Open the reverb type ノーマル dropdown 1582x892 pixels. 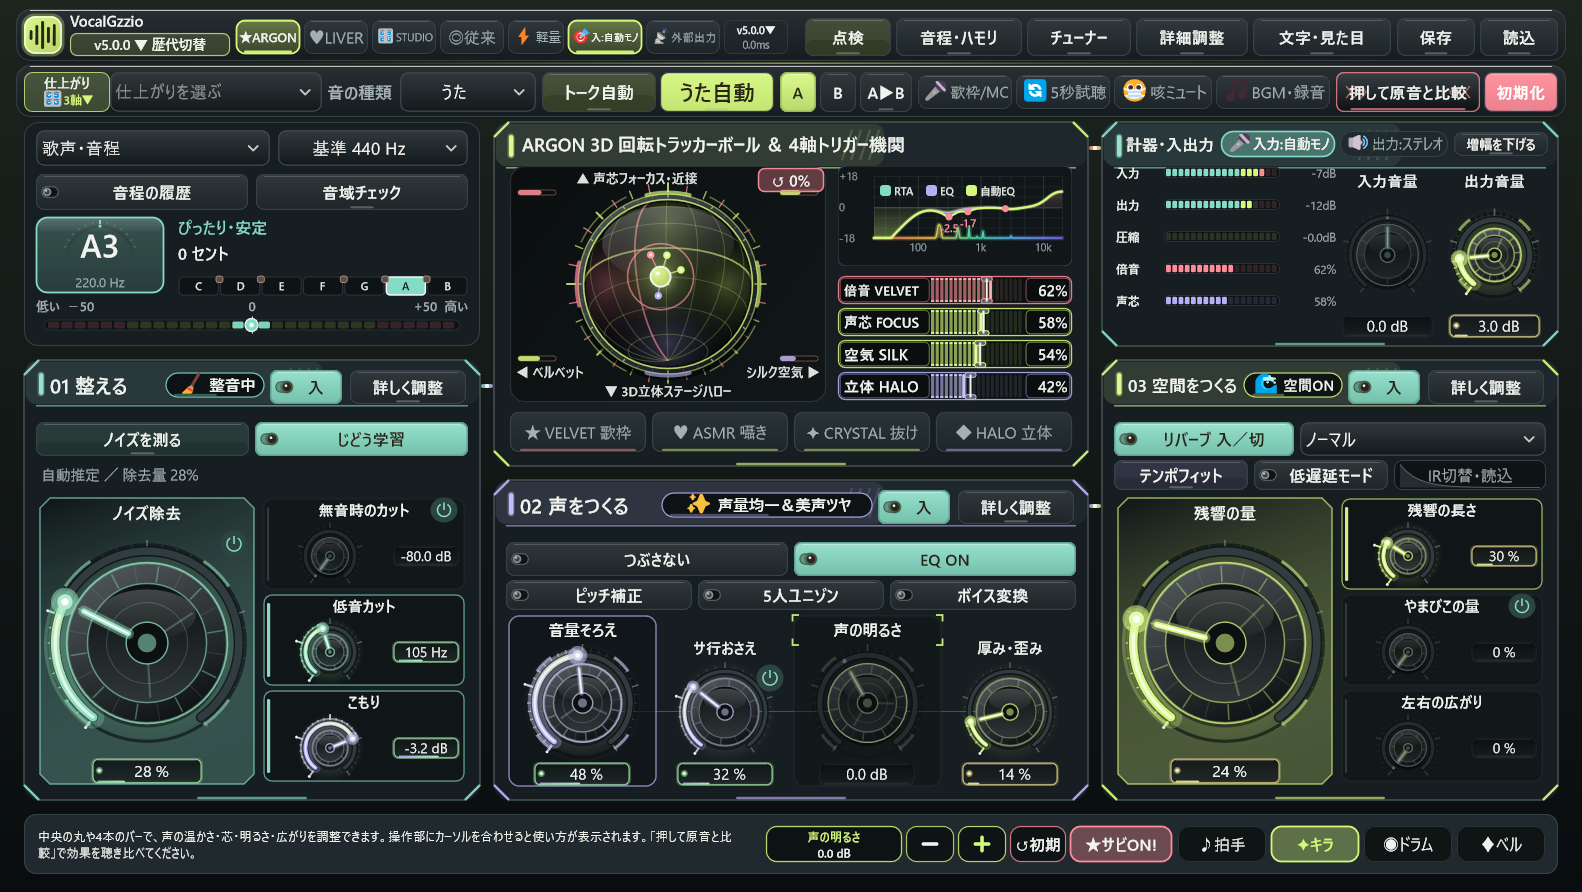pos(1422,439)
